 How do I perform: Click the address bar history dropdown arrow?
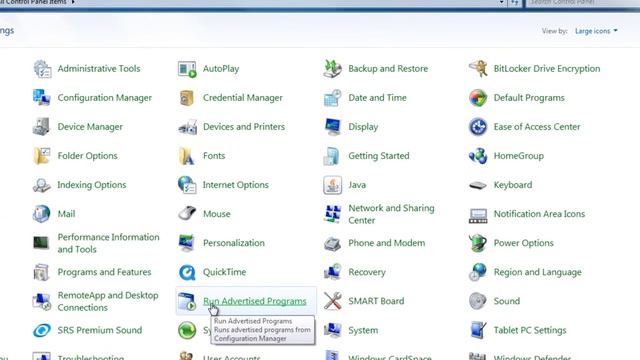tap(502, 2)
